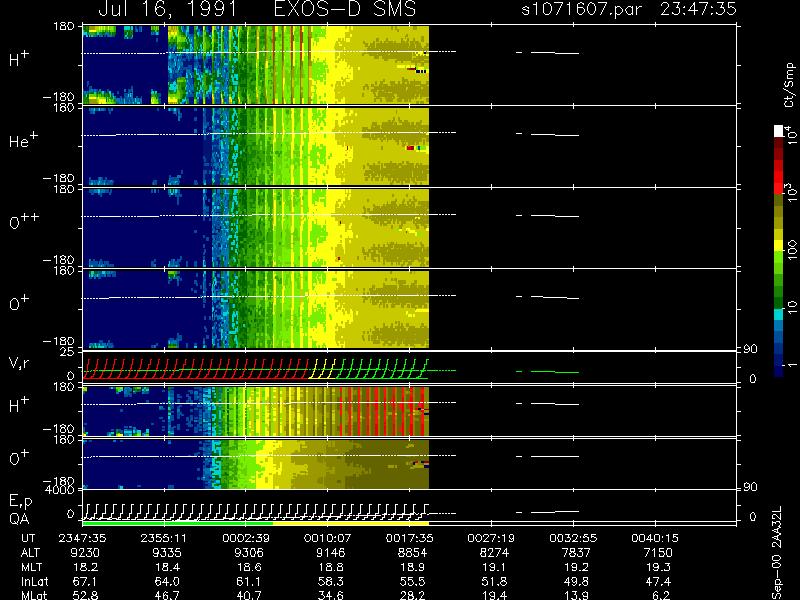Viewport: 800px width, 600px height.
Task: Click the InLat value '55.5'
Action: point(413,581)
